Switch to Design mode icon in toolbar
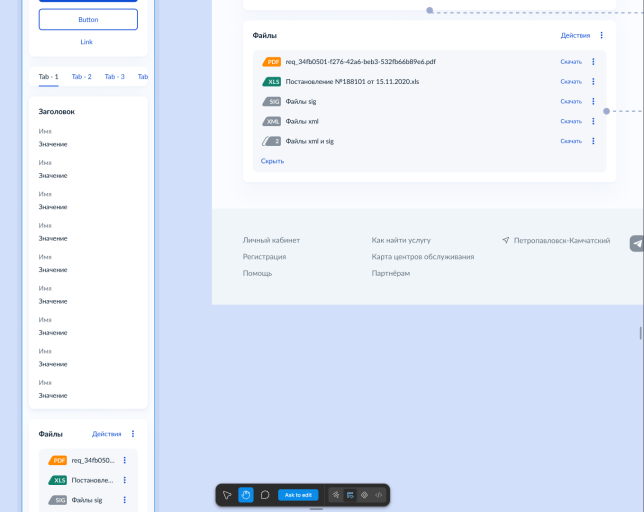Image resolution: width=644 pixels, height=512 pixels. coord(350,495)
